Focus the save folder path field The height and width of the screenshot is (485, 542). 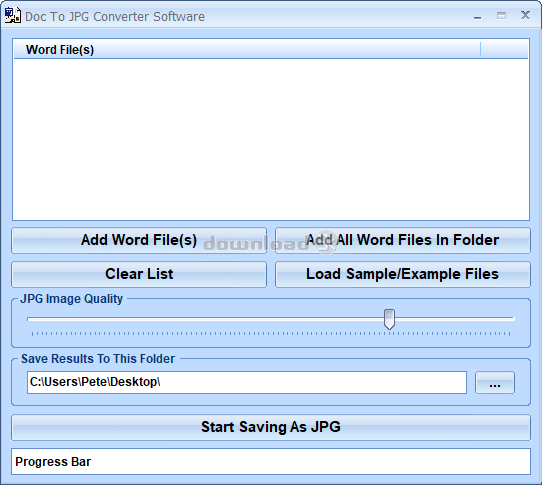pos(247,382)
